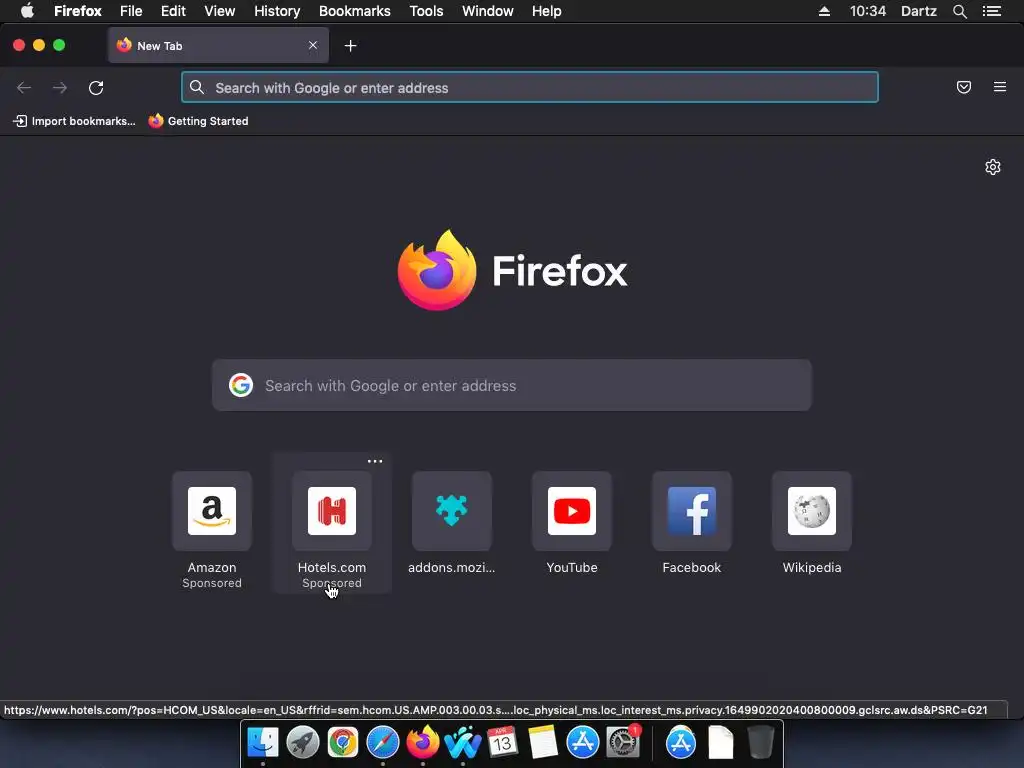
Task: Click the back navigation arrow
Action: [x=24, y=88]
